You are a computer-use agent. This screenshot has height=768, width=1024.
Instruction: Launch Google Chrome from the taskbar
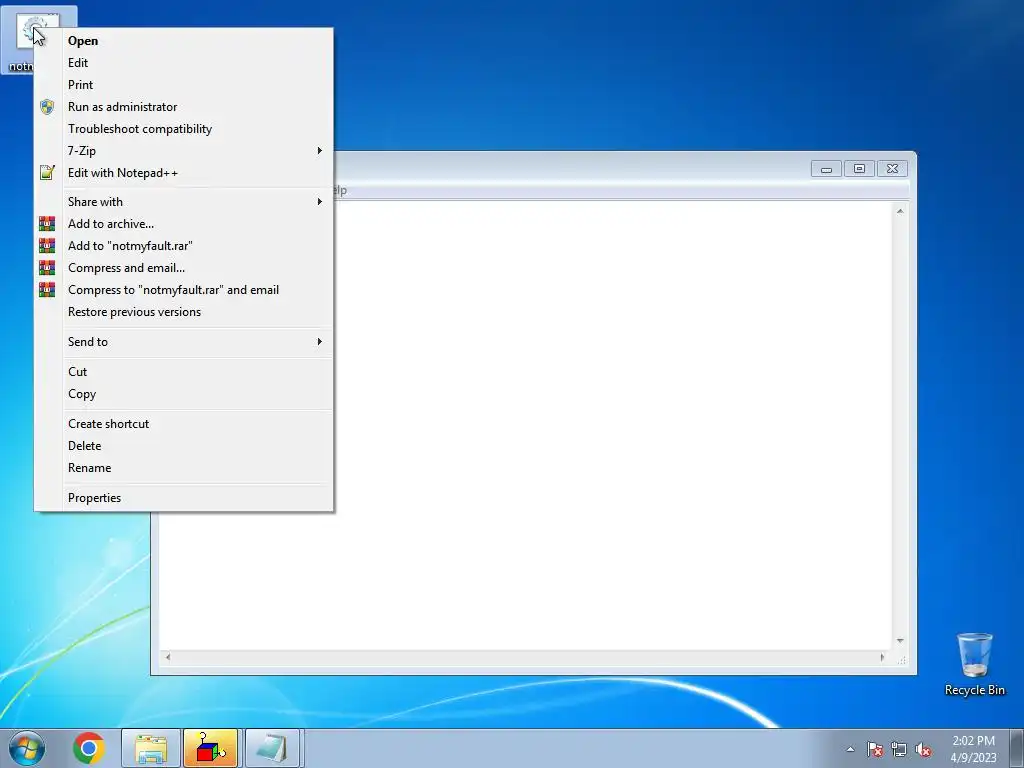click(89, 748)
